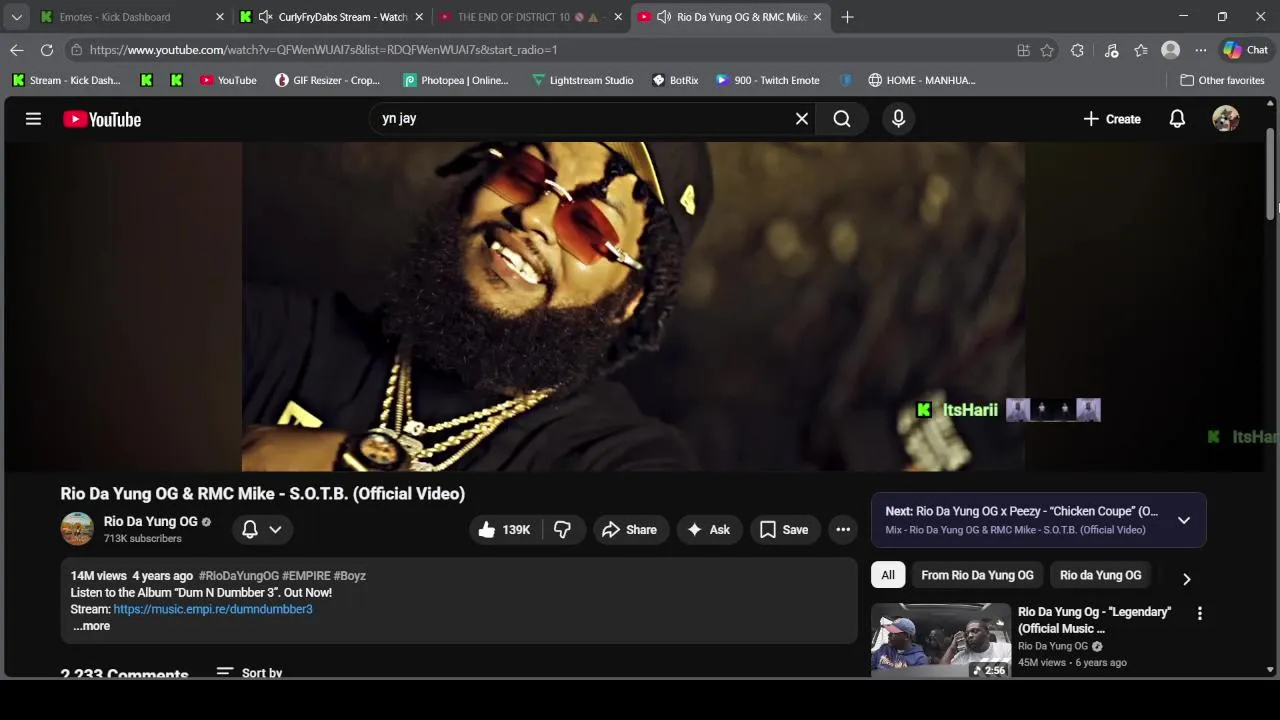This screenshot has height=720, width=1280.
Task: Select the All filter chip
Action: [x=888, y=575]
